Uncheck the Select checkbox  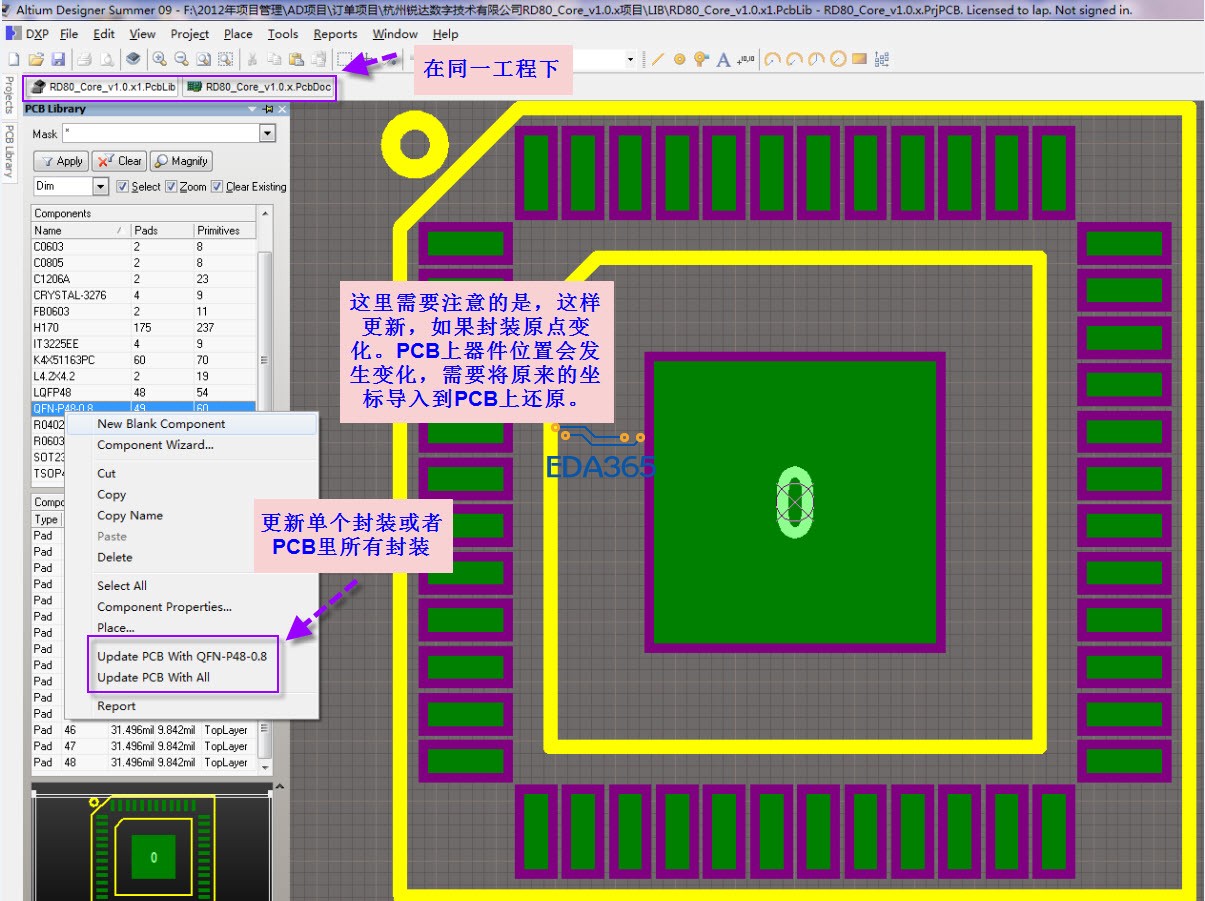pyautogui.click(x=123, y=187)
